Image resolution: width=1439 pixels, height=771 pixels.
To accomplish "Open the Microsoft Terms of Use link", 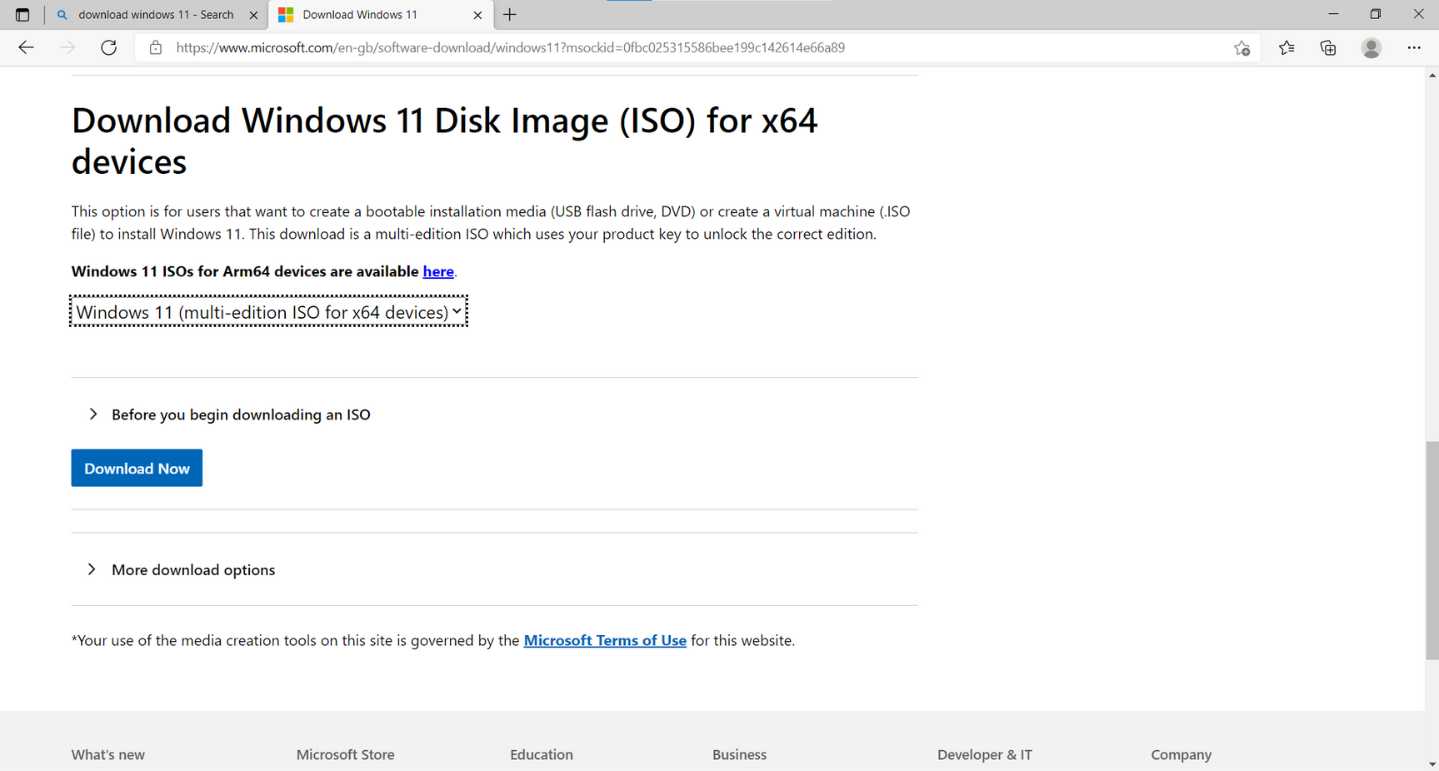I will pos(605,640).
